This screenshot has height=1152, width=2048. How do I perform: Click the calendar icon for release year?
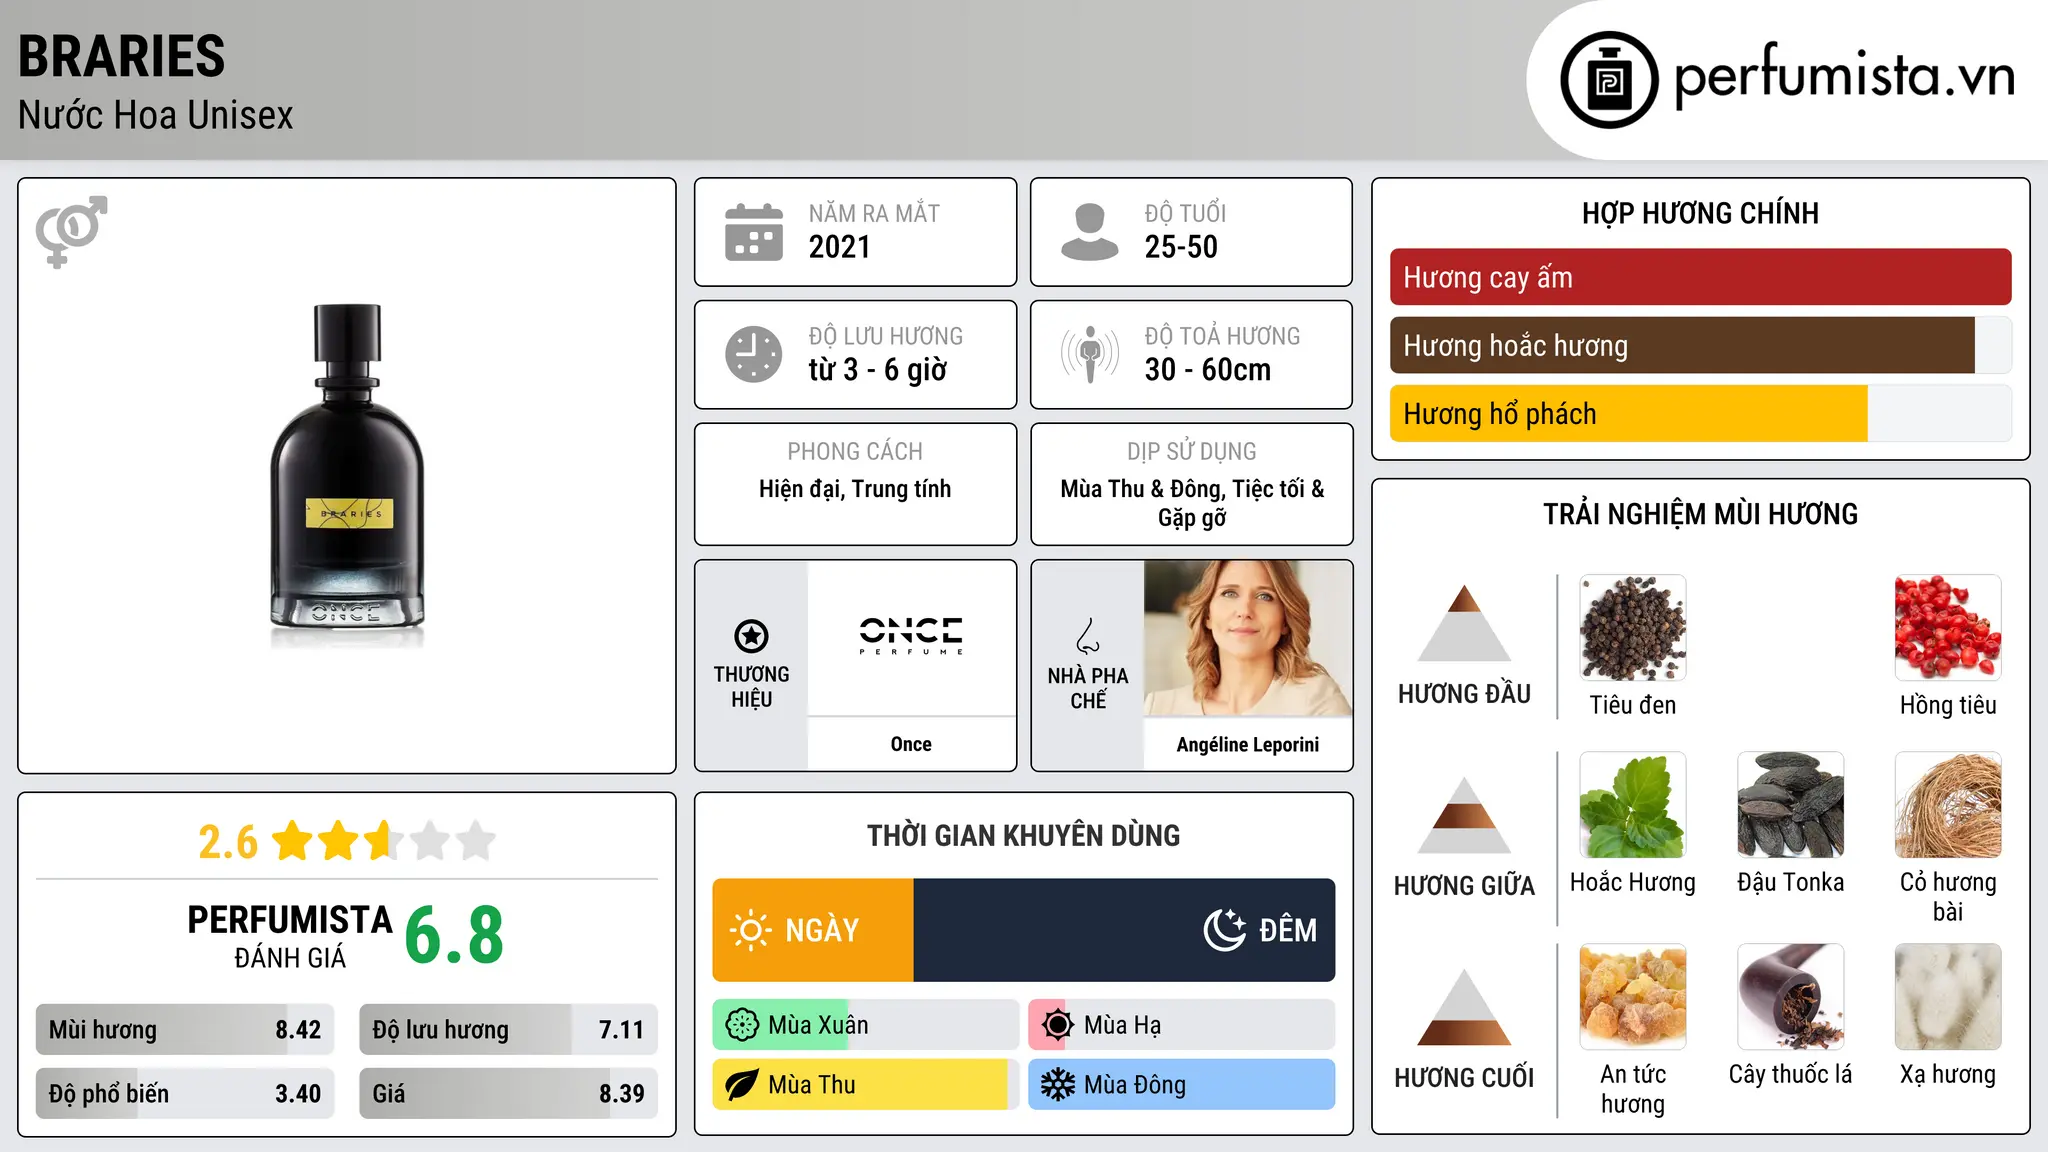coord(753,232)
